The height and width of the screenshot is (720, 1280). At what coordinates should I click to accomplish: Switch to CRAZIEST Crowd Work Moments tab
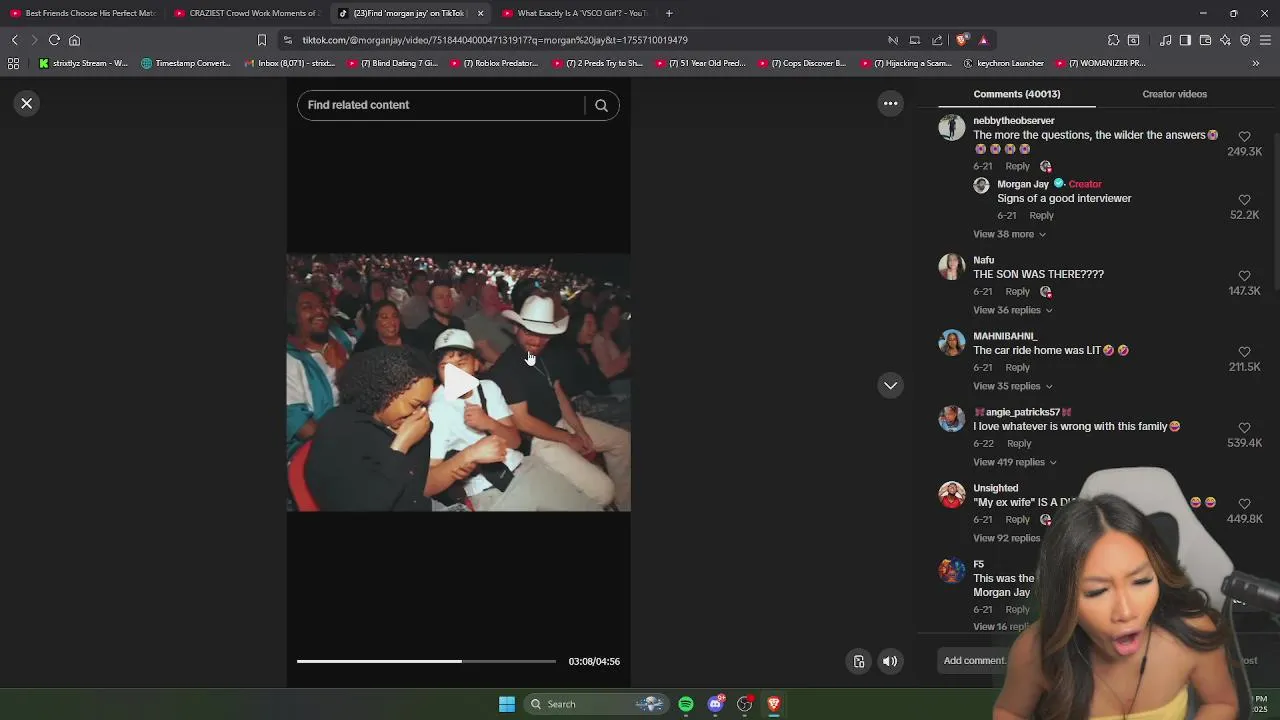(246, 13)
